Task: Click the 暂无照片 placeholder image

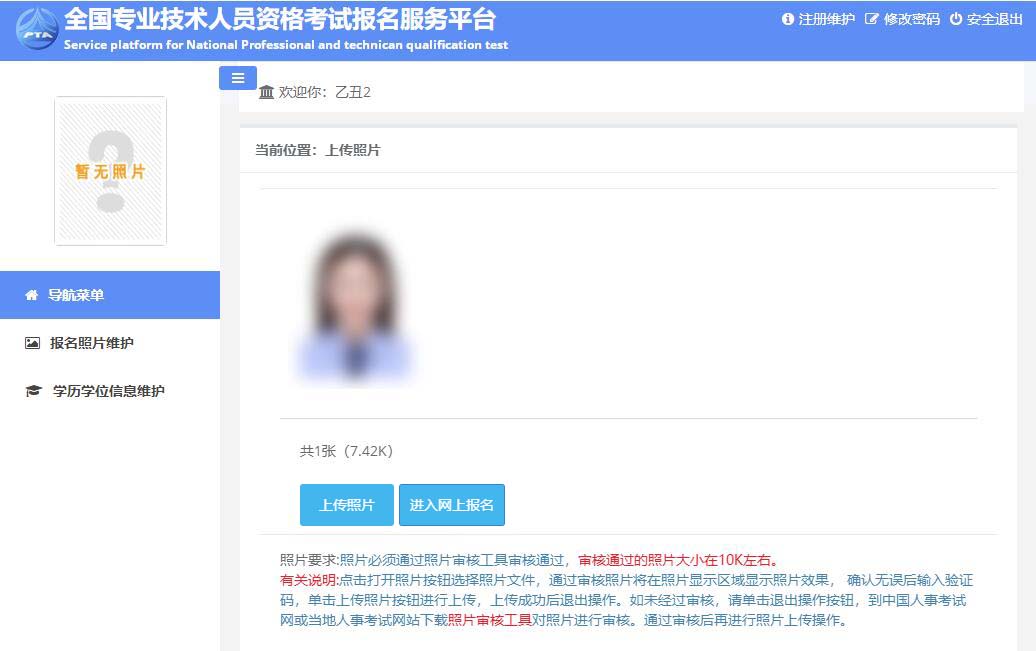Action: pyautogui.click(x=110, y=171)
